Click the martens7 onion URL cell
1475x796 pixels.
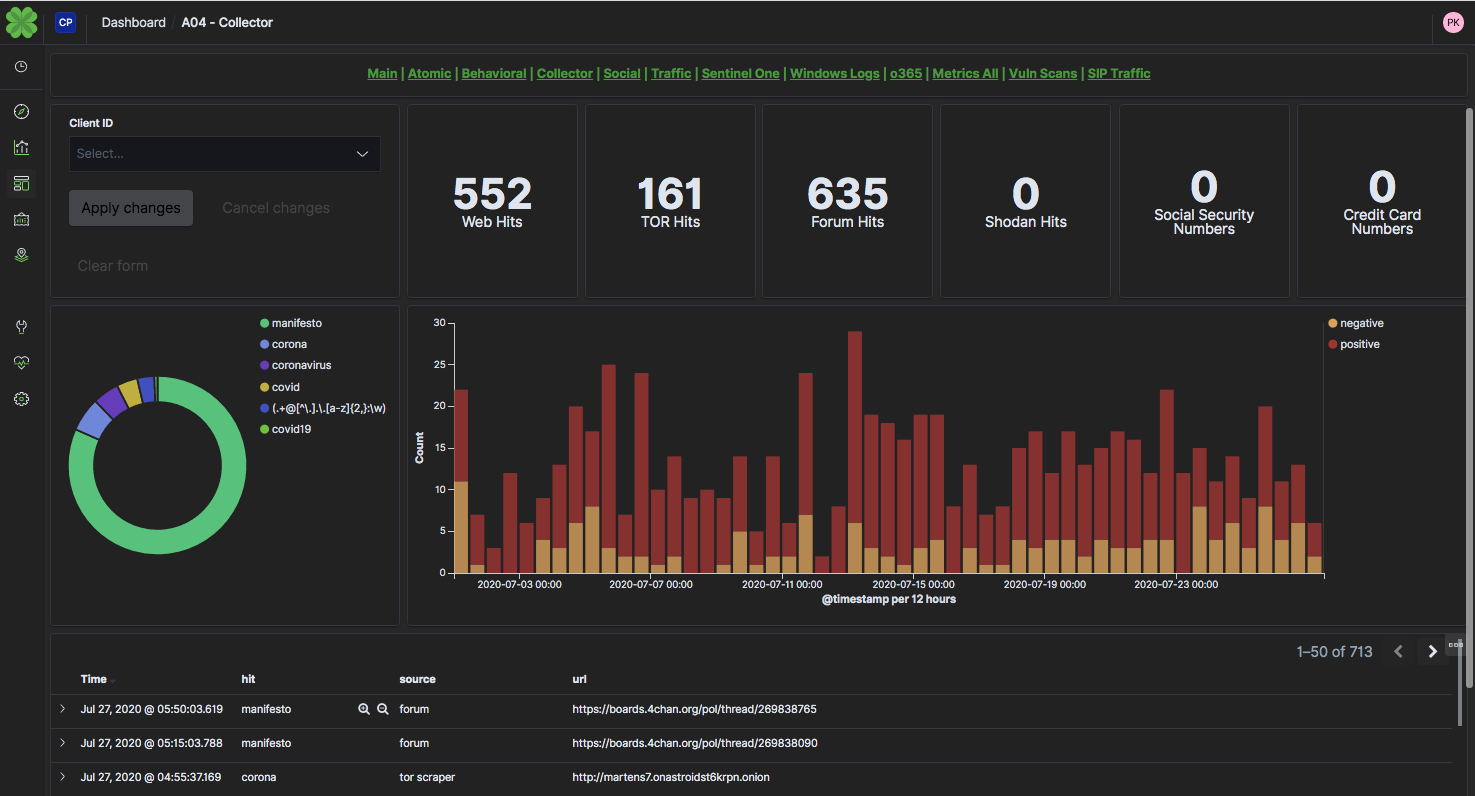pos(671,777)
